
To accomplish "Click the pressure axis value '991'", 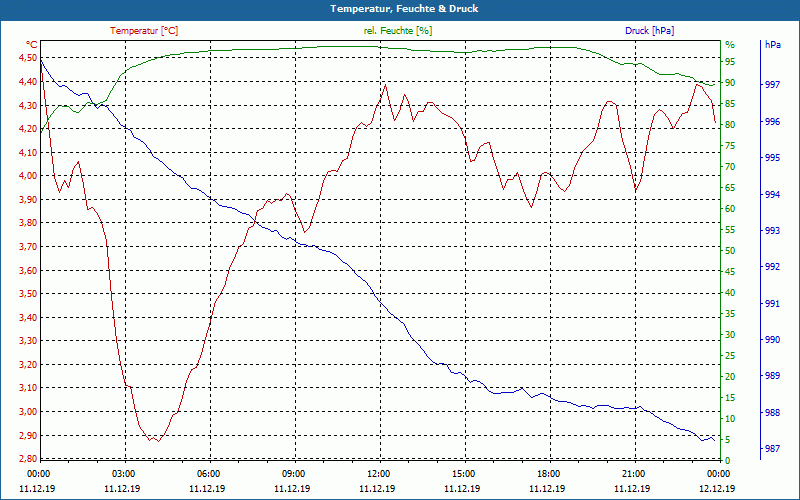I will pos(772,304).
